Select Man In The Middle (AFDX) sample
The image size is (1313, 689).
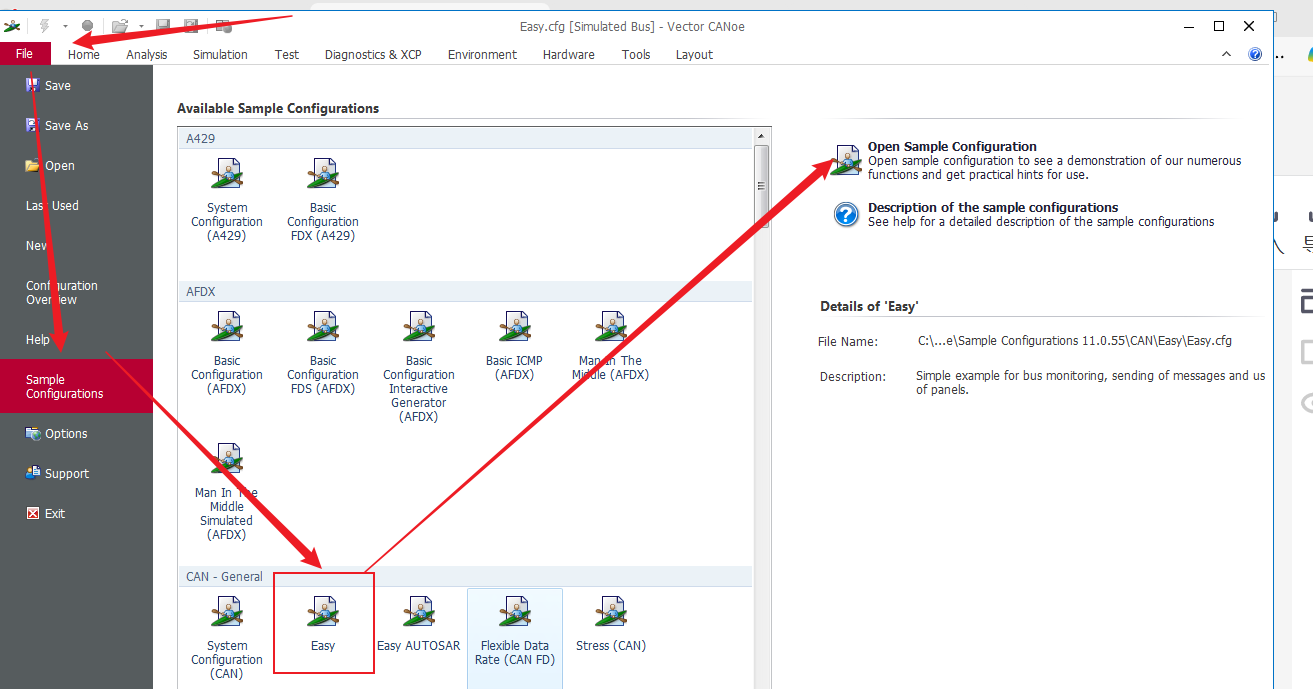point(611,346)
